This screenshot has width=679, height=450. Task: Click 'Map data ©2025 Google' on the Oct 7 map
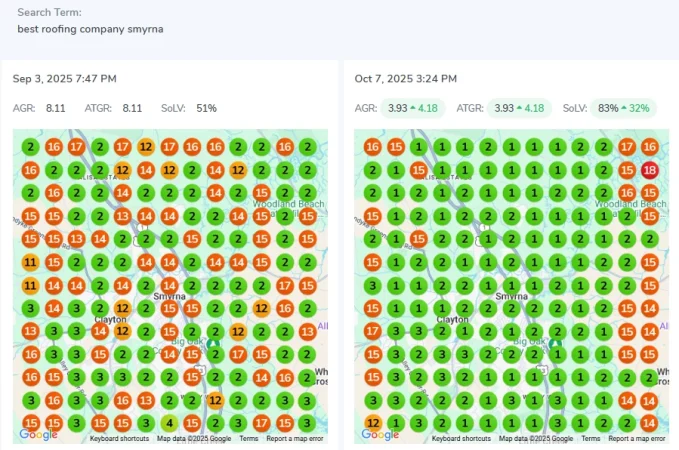coord(536,438)
